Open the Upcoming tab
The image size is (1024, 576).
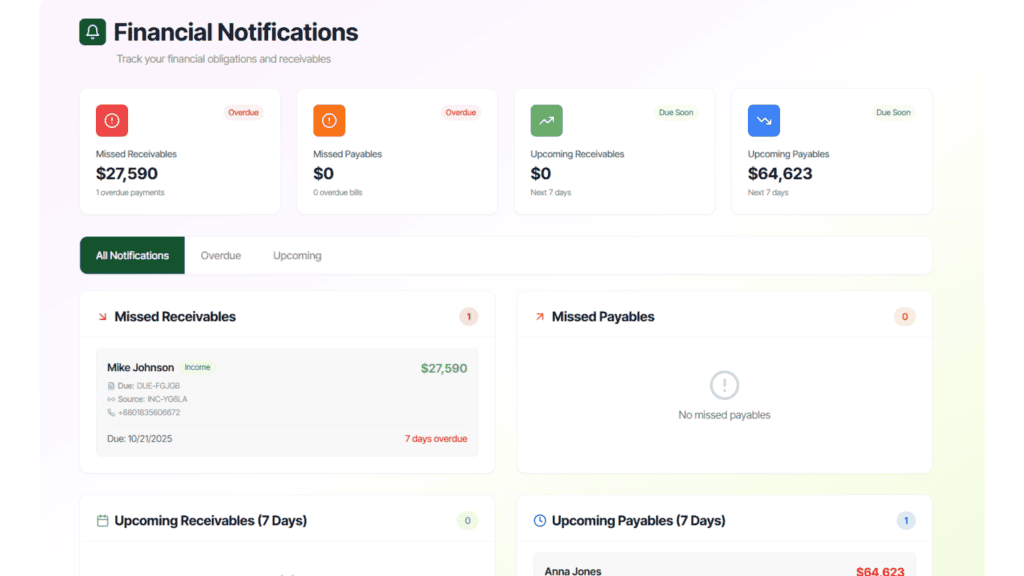[x=297, y=256]
